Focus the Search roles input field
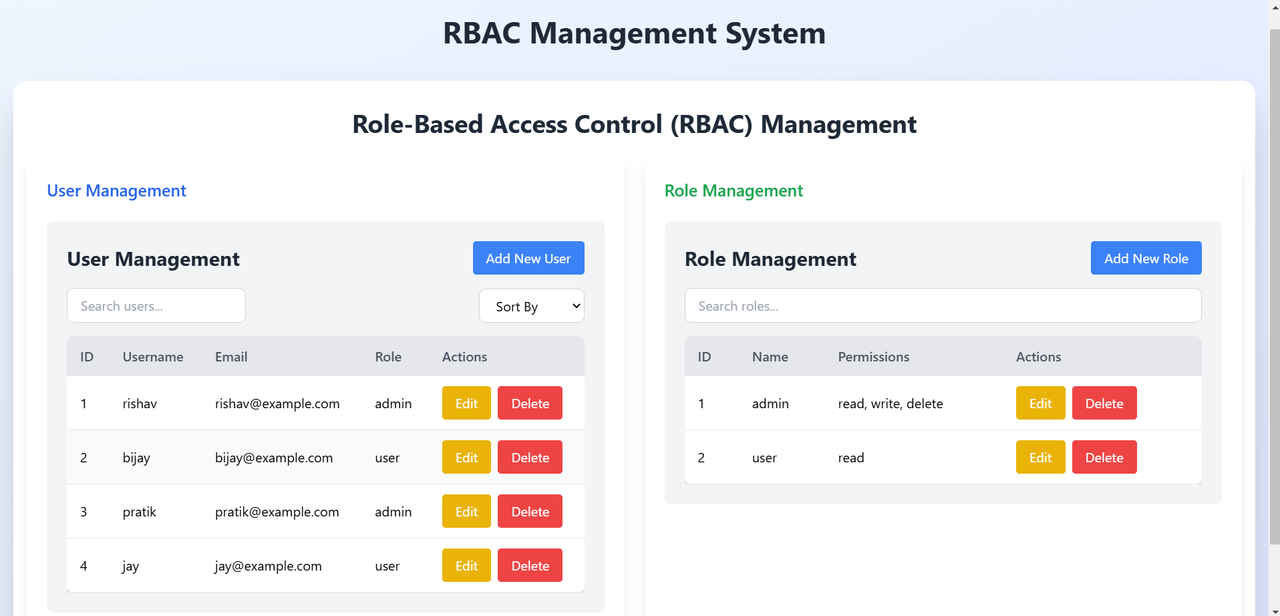Viewport: 1280px width, 616px height. [x=943, y=306]
